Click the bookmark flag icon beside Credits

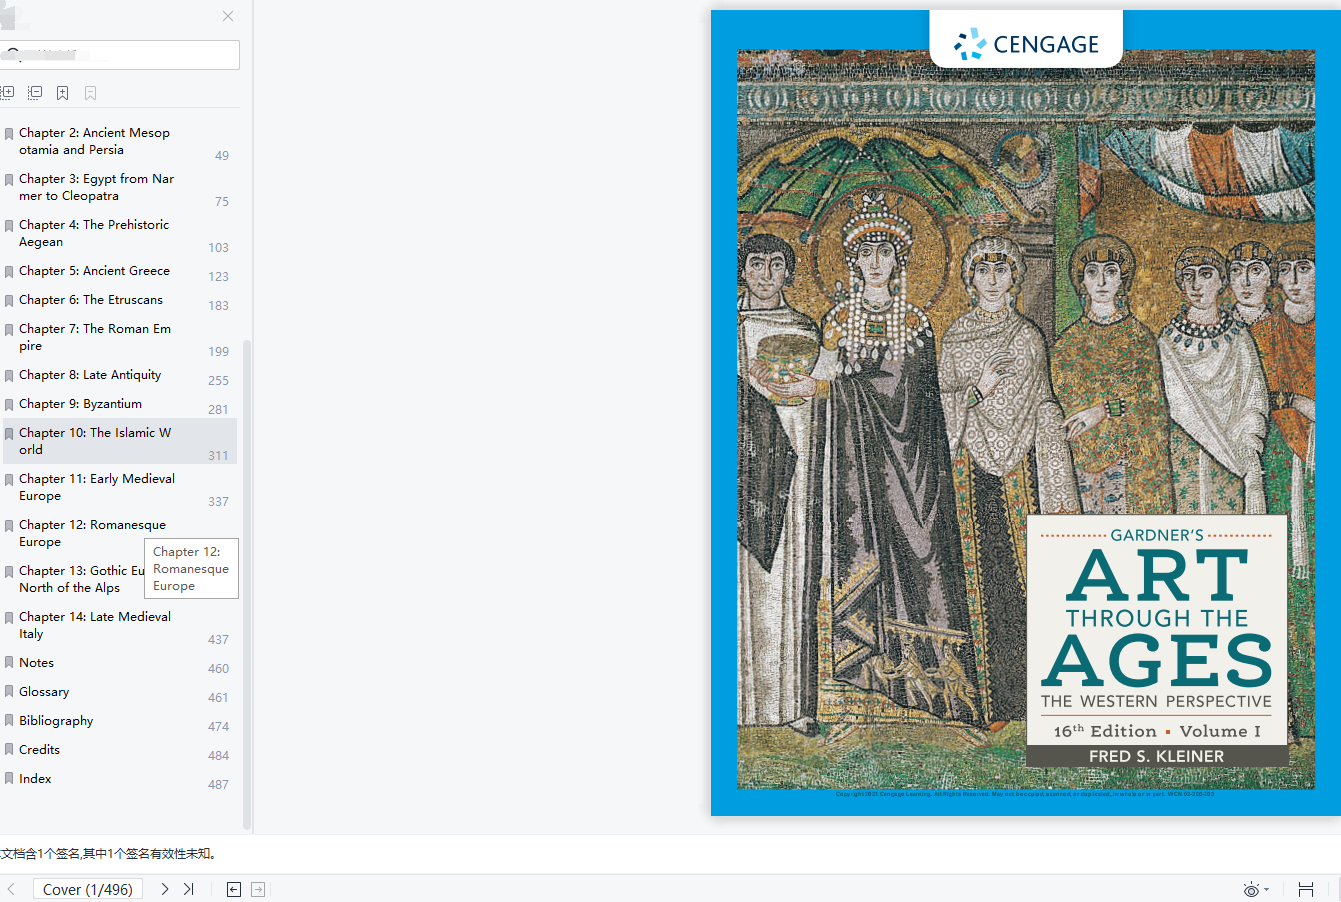click(9, 750)
